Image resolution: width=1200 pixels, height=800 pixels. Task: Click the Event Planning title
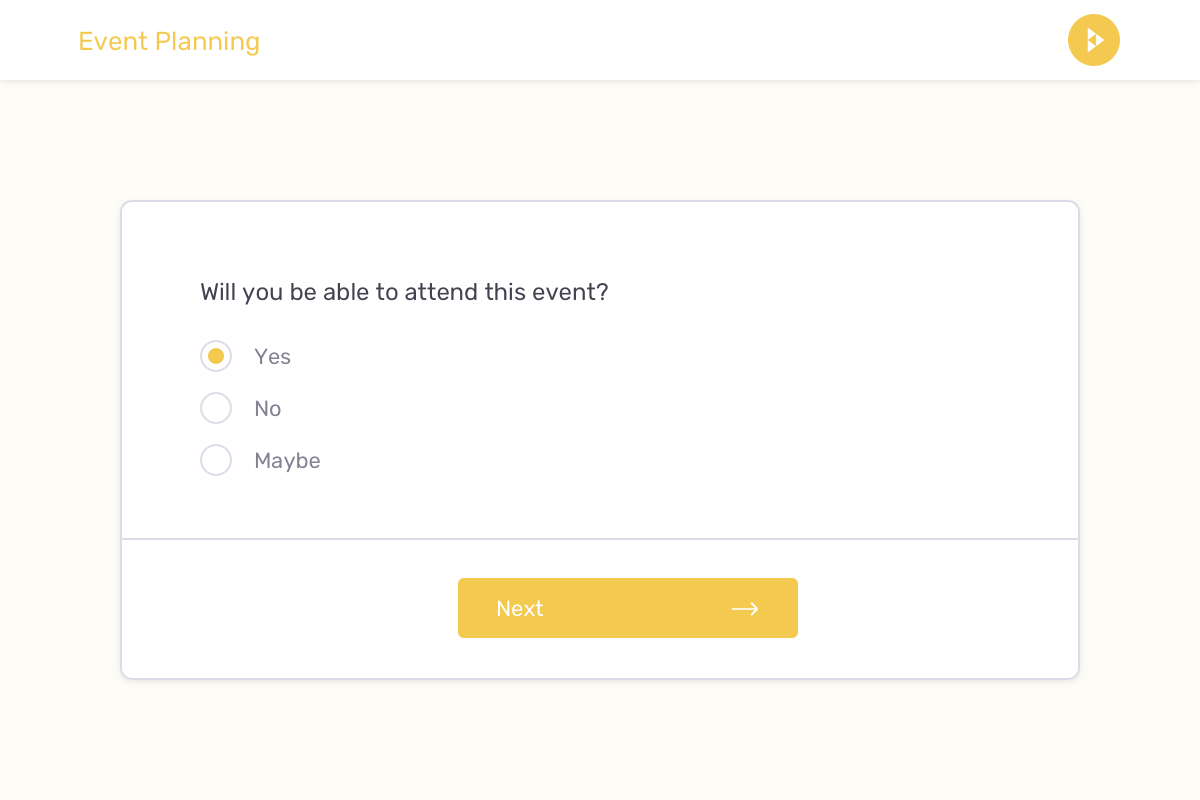[169, 42]
